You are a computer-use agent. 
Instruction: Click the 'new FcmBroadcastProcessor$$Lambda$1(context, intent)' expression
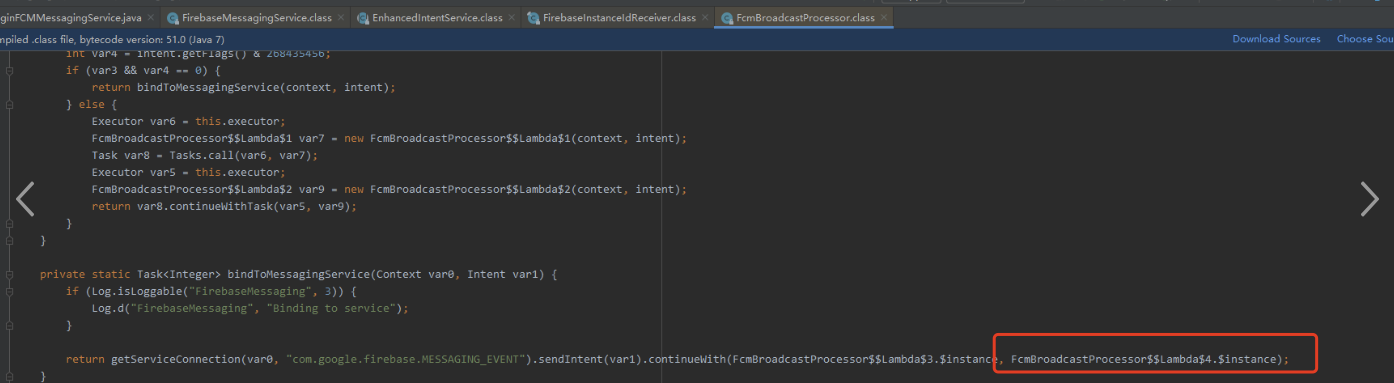click(514, 138)
